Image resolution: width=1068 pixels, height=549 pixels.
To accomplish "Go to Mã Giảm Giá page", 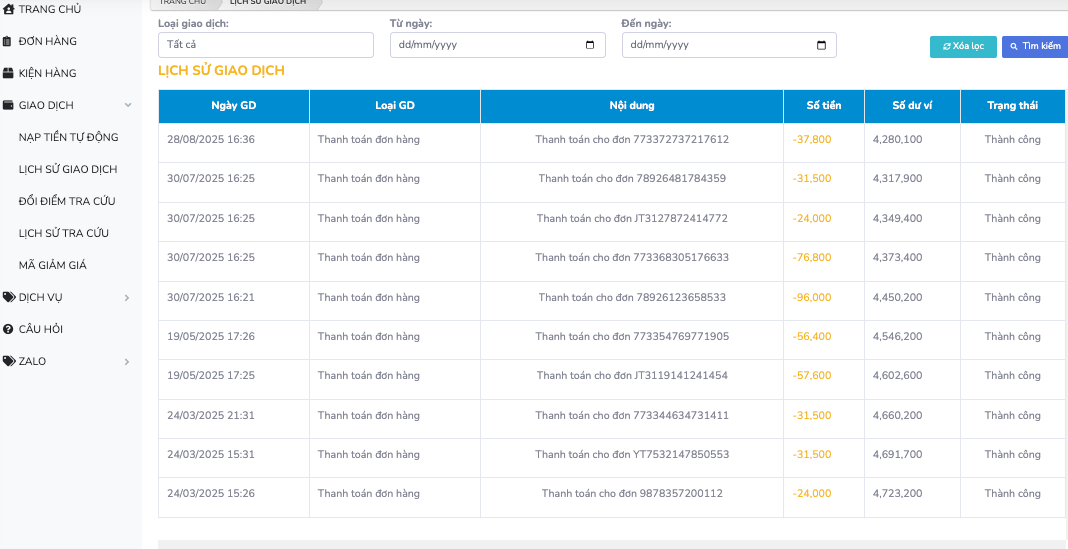I will click(53, 265).
